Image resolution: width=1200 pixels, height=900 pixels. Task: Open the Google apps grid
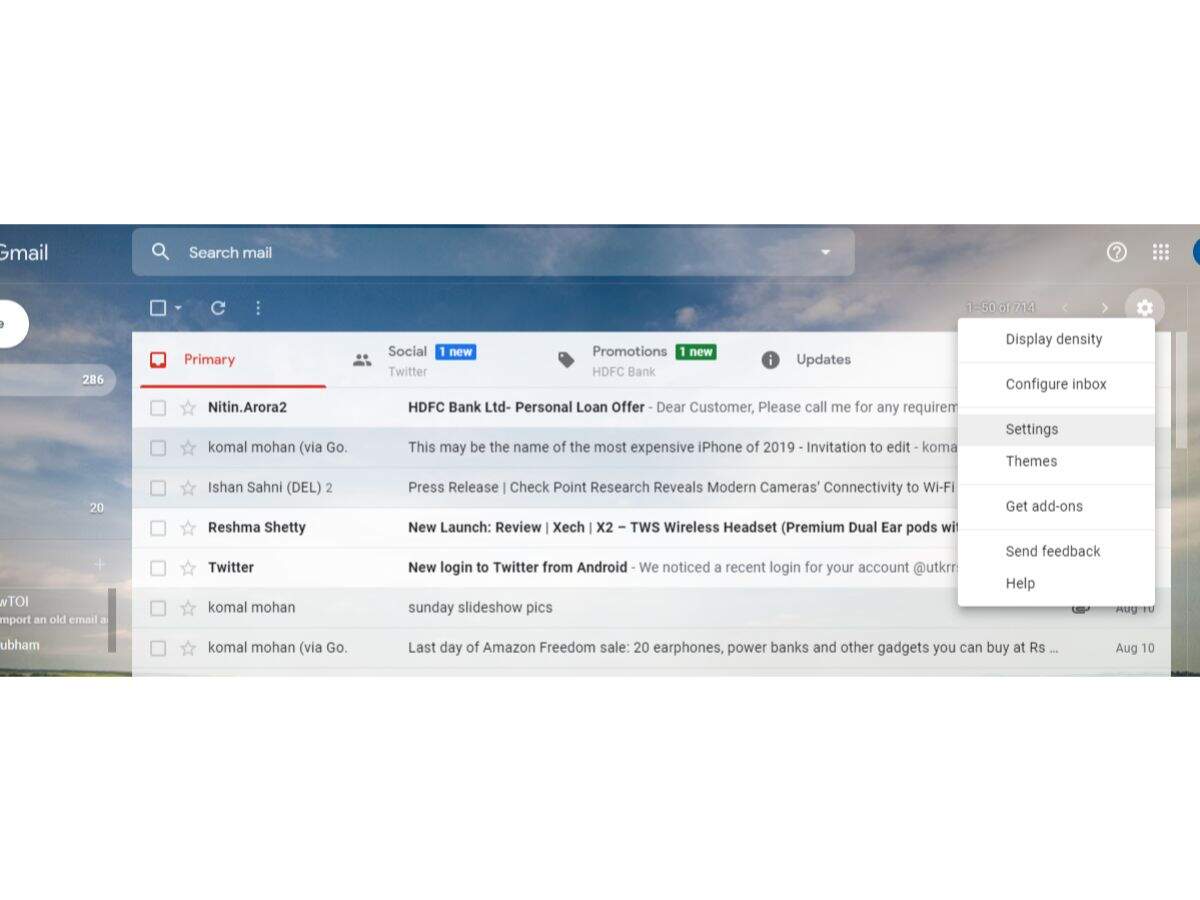click(x=1160, y=252)
